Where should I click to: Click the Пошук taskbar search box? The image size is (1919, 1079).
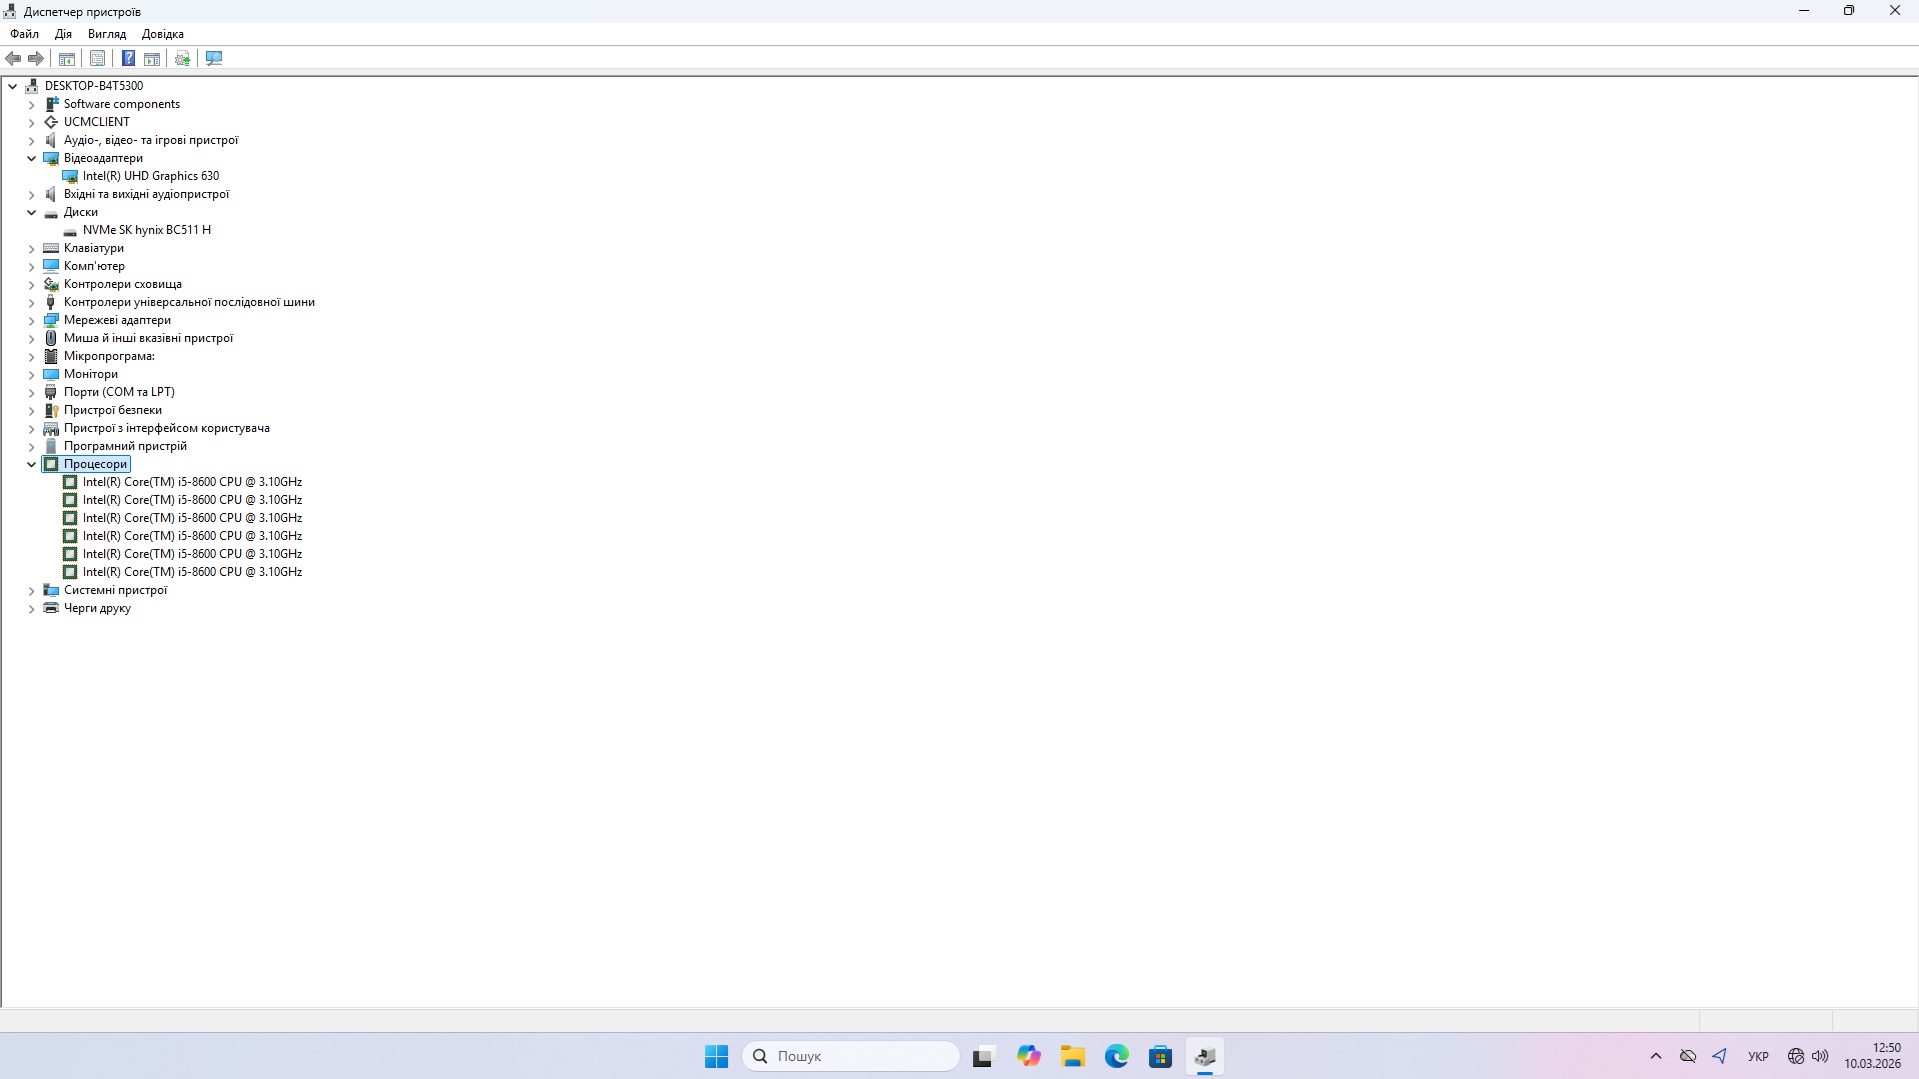pyautogui.click(x=851, y=1056)
